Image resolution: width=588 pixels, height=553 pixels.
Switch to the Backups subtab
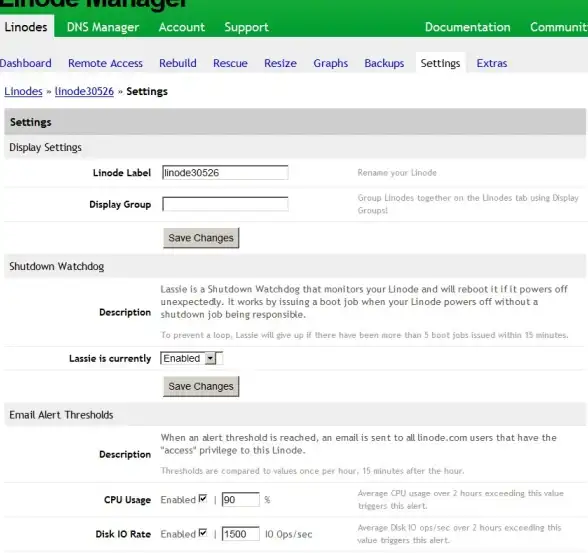click(384, 63)
